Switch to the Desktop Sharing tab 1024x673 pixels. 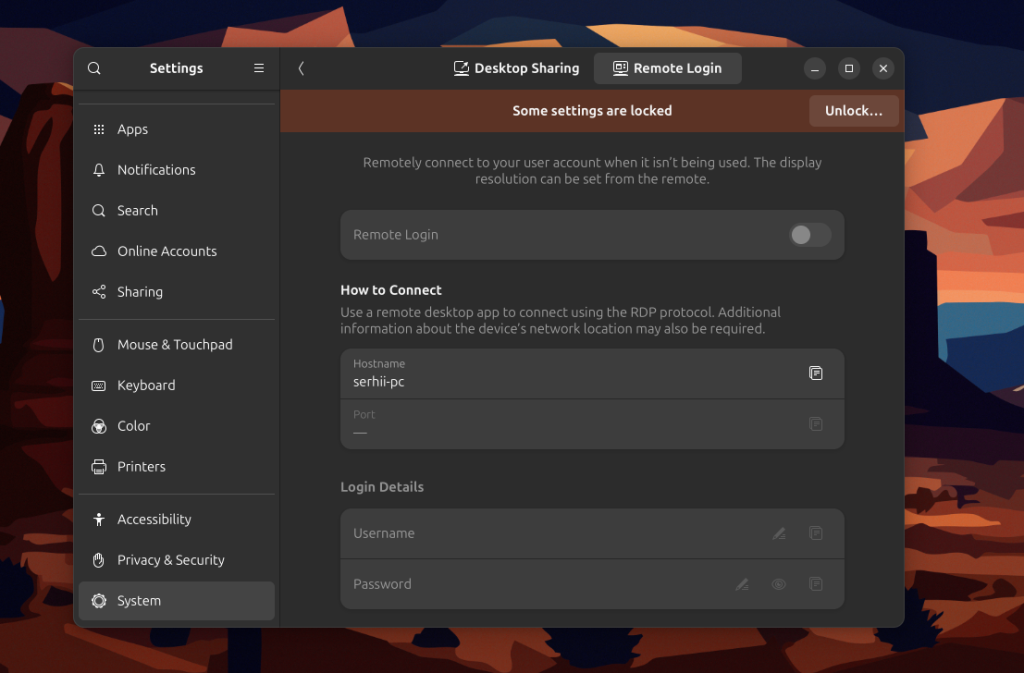[516, 69]
